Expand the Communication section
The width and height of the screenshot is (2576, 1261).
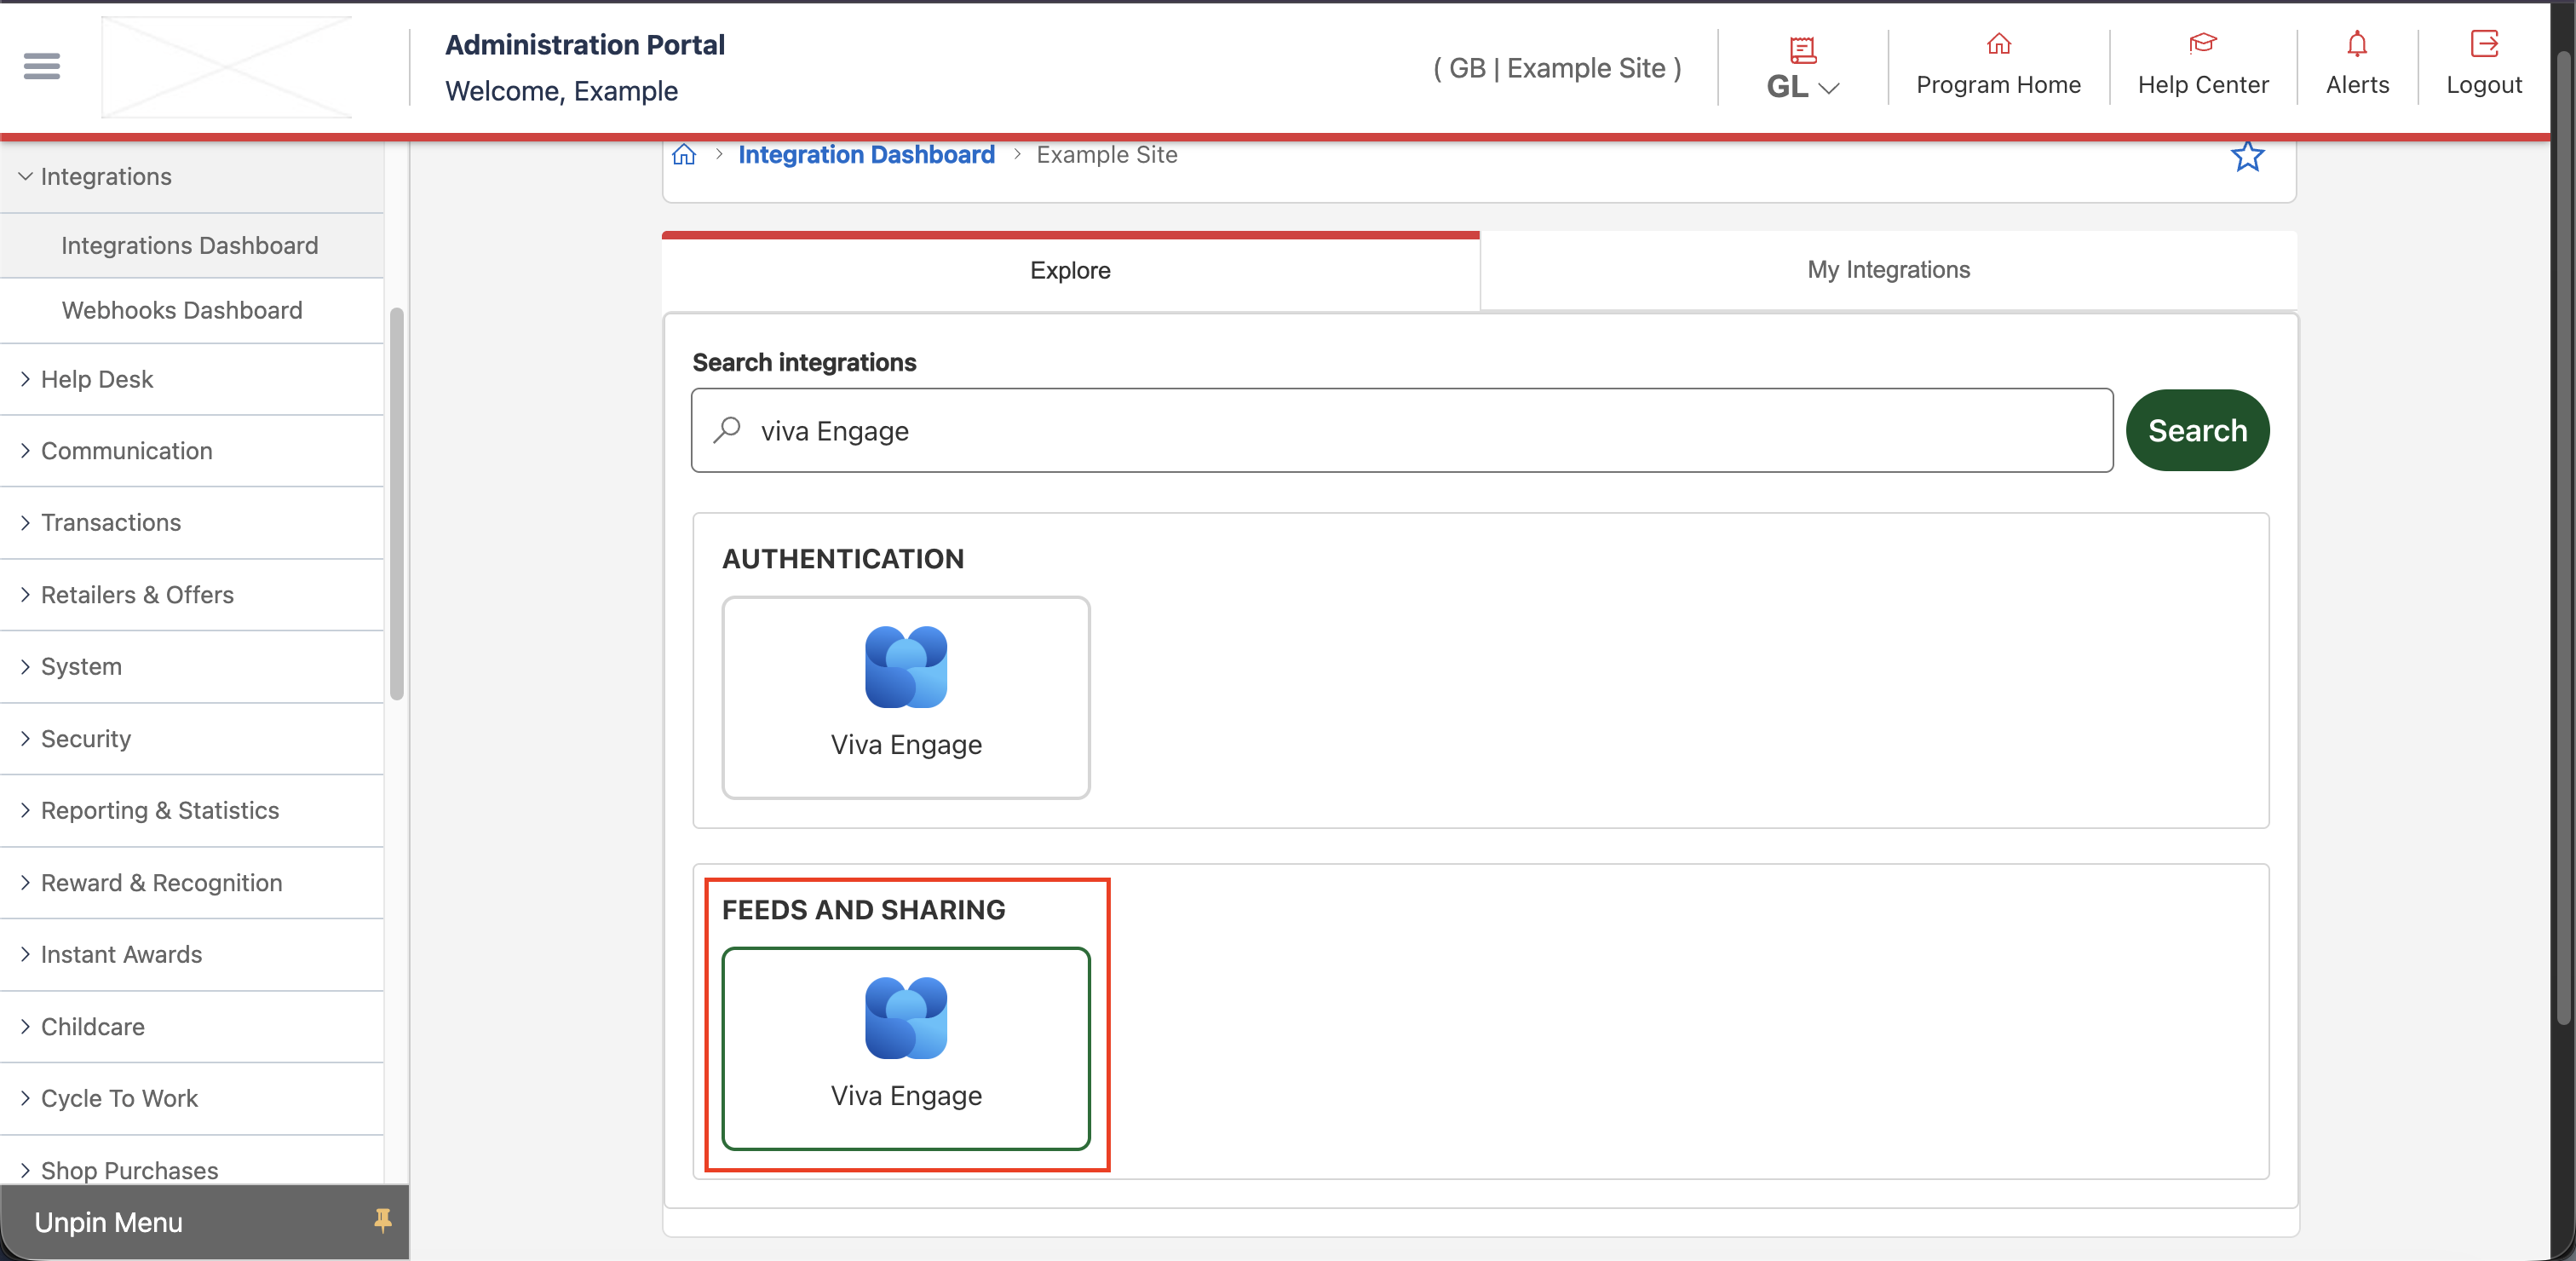coord(192,451)
